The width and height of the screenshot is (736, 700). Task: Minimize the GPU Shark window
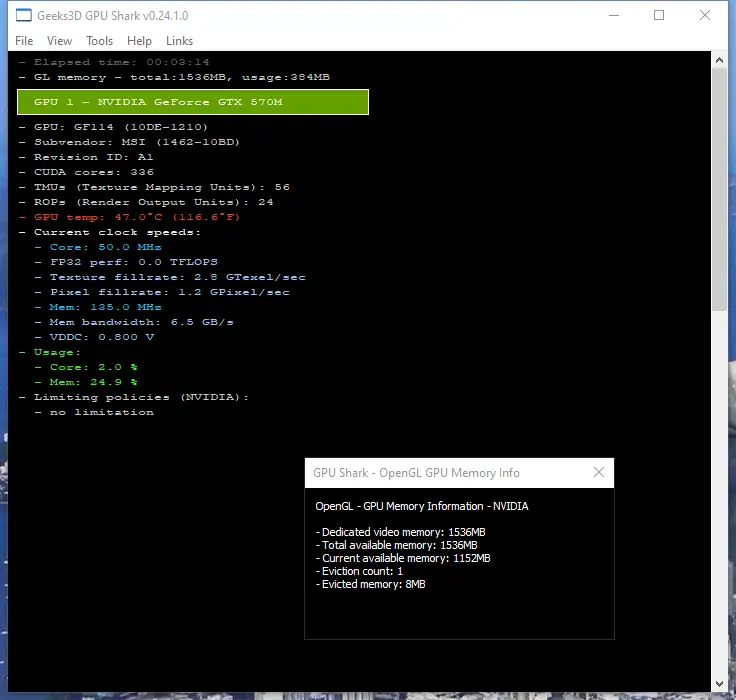coord(613,15)
